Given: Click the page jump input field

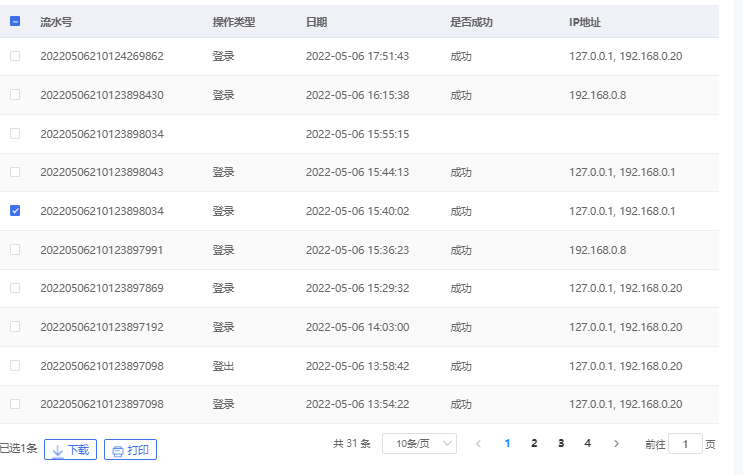Looking at the screenshot, I should (685, 444).
